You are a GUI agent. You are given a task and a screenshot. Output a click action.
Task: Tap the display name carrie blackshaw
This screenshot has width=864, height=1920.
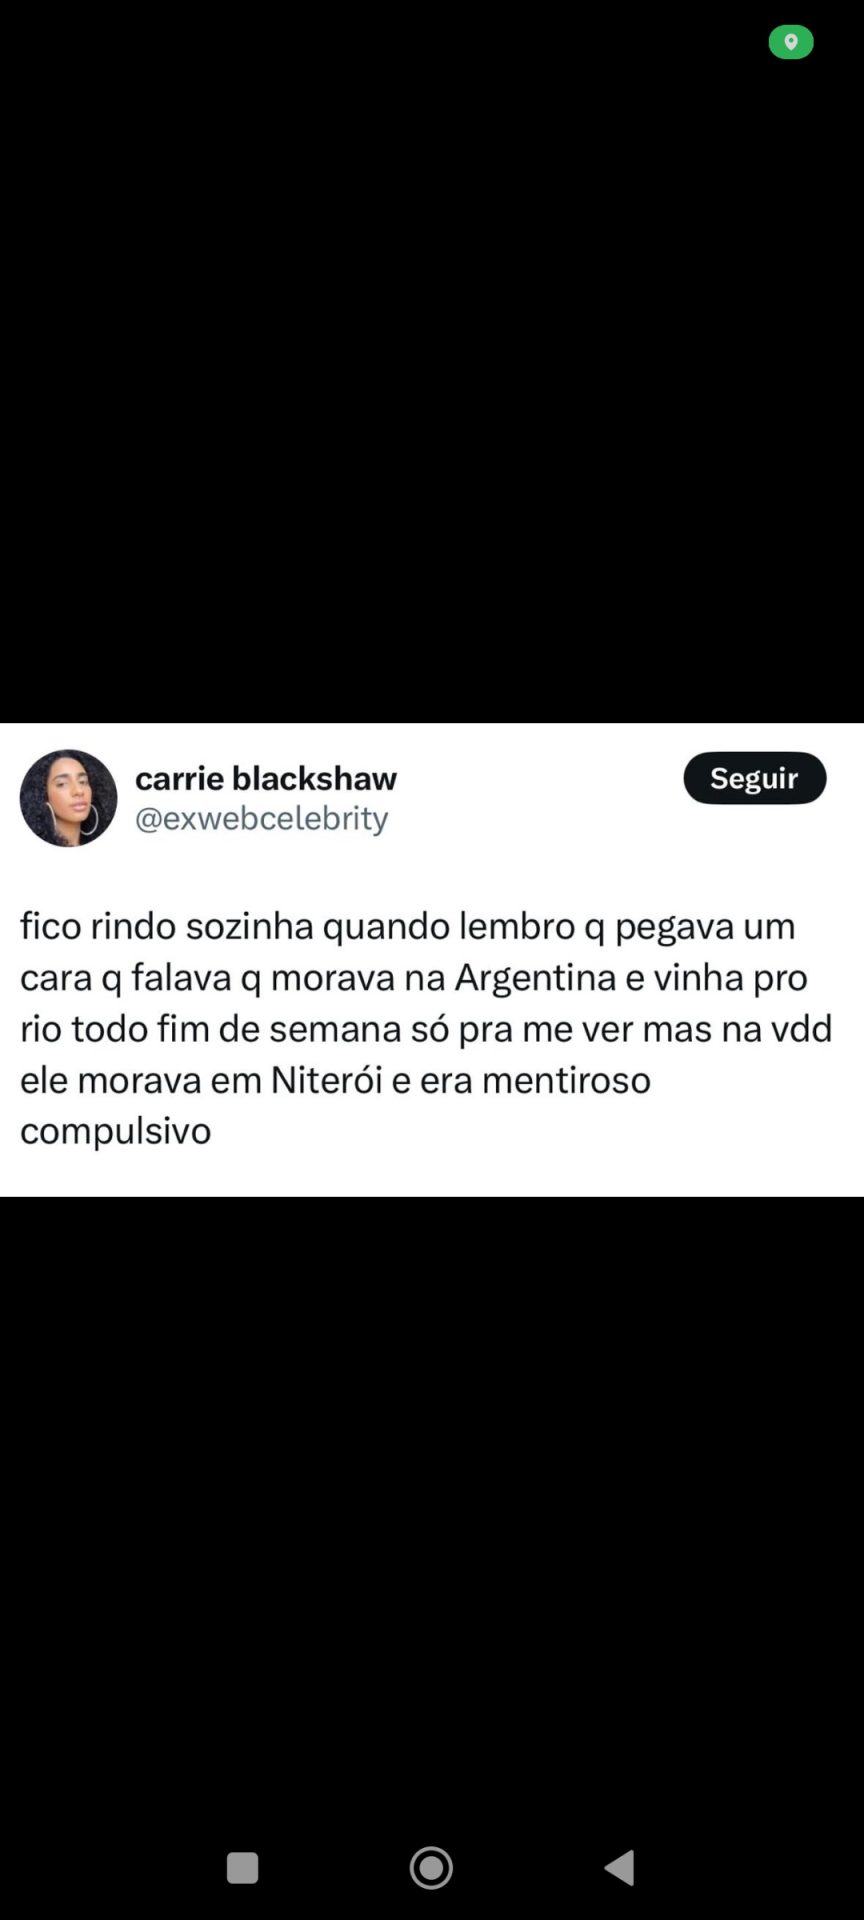tap(266, 777)
